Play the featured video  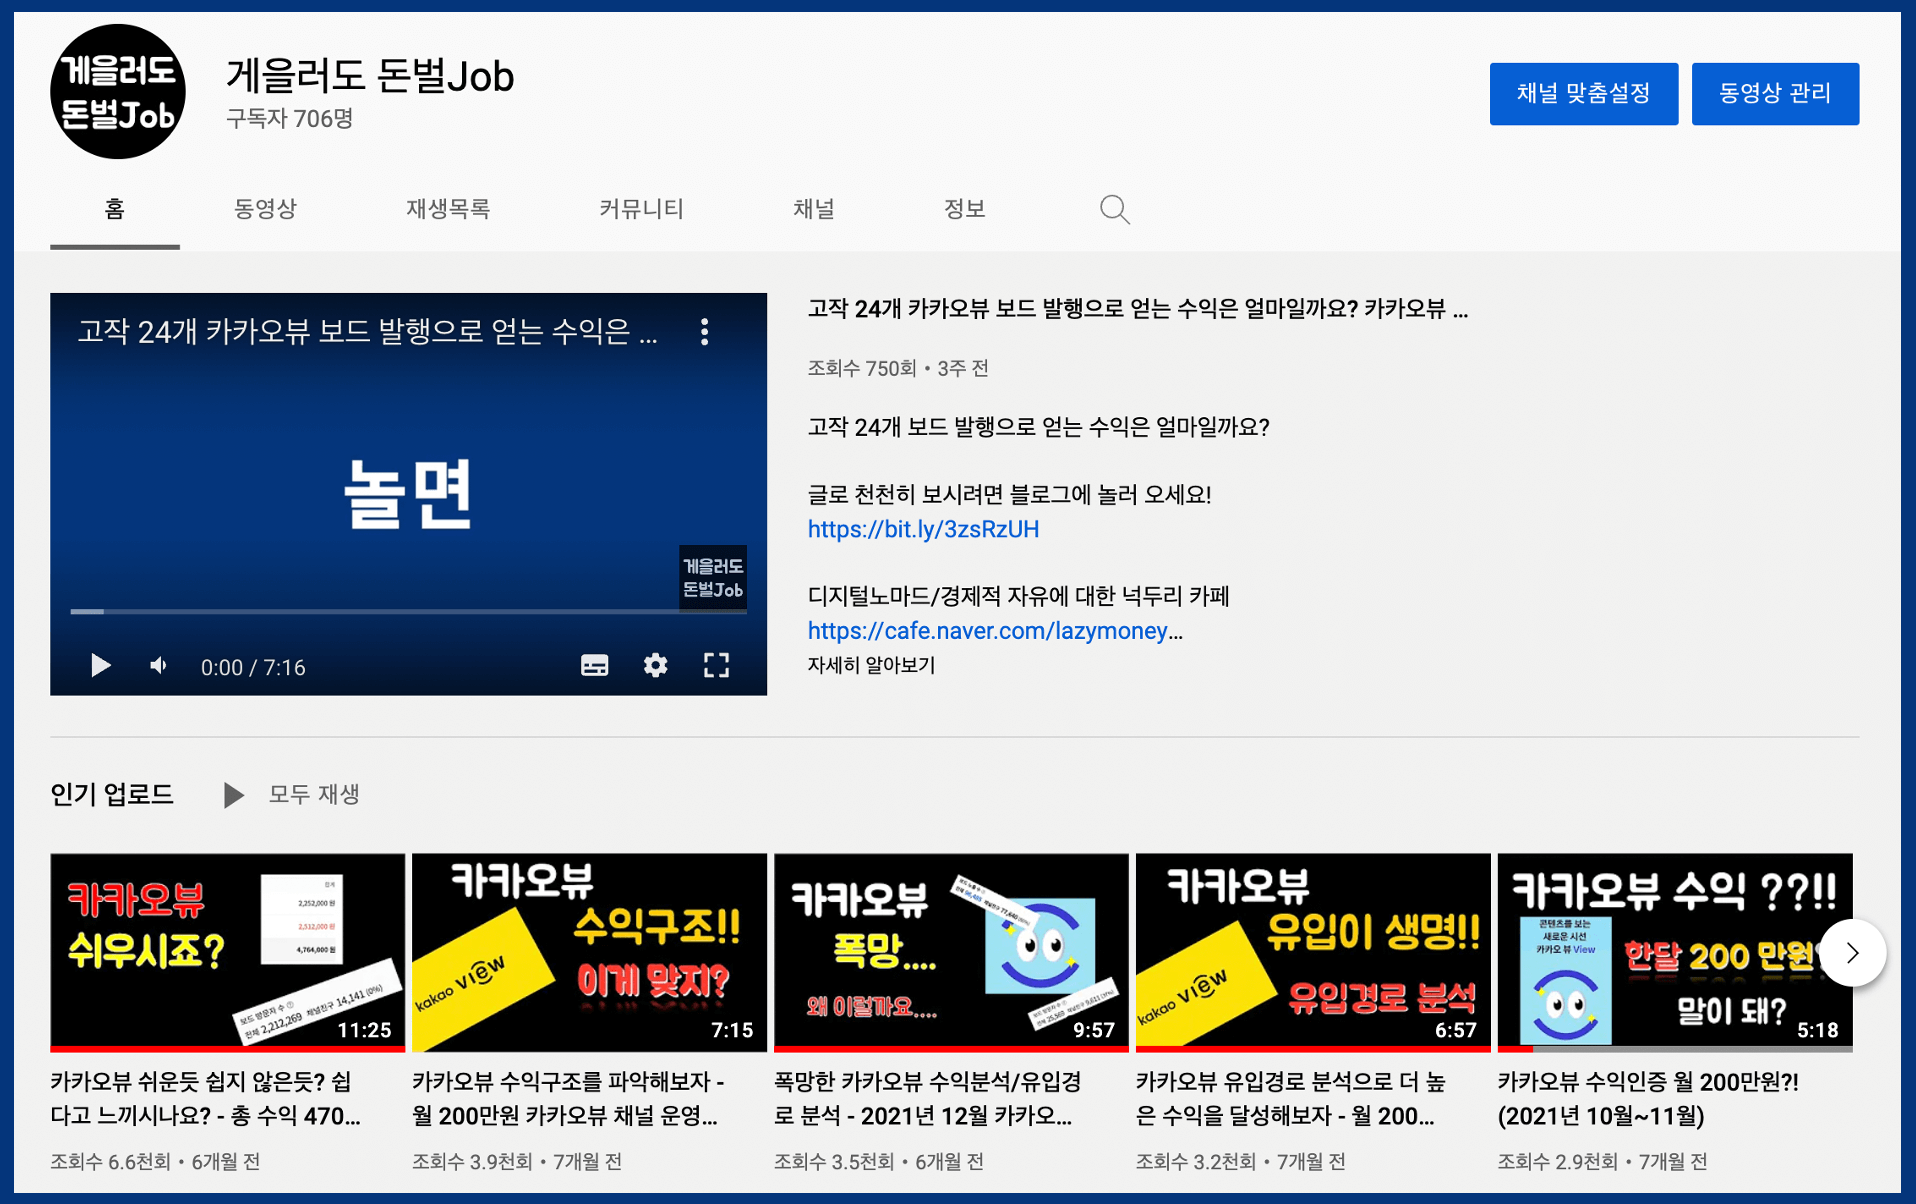[x=100, y=666]
